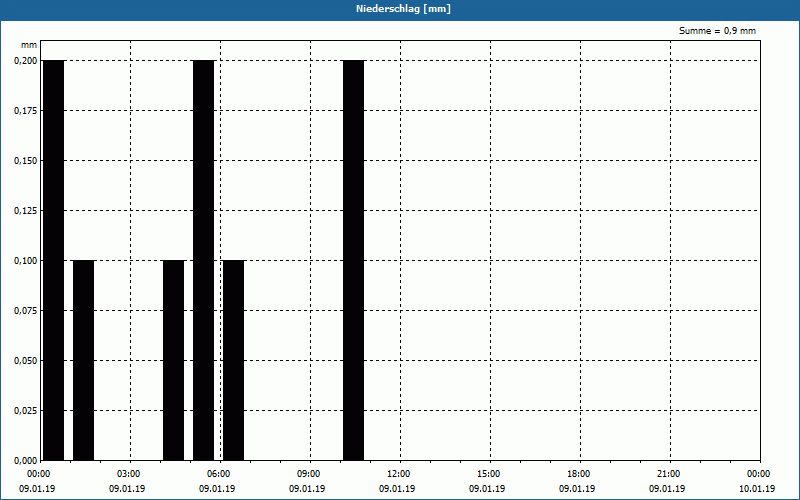Click the Niederschlag [mm] chart title

[x=403, y=9]
